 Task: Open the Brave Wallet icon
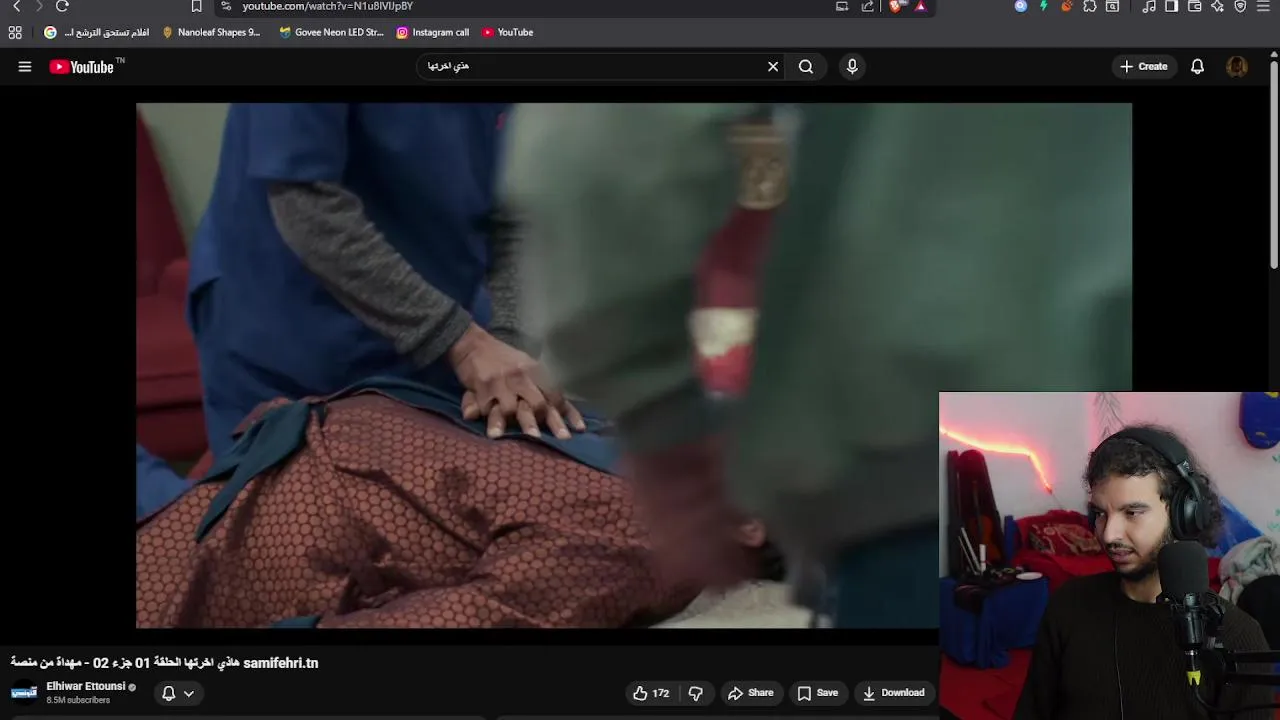tap(1194, 6)
